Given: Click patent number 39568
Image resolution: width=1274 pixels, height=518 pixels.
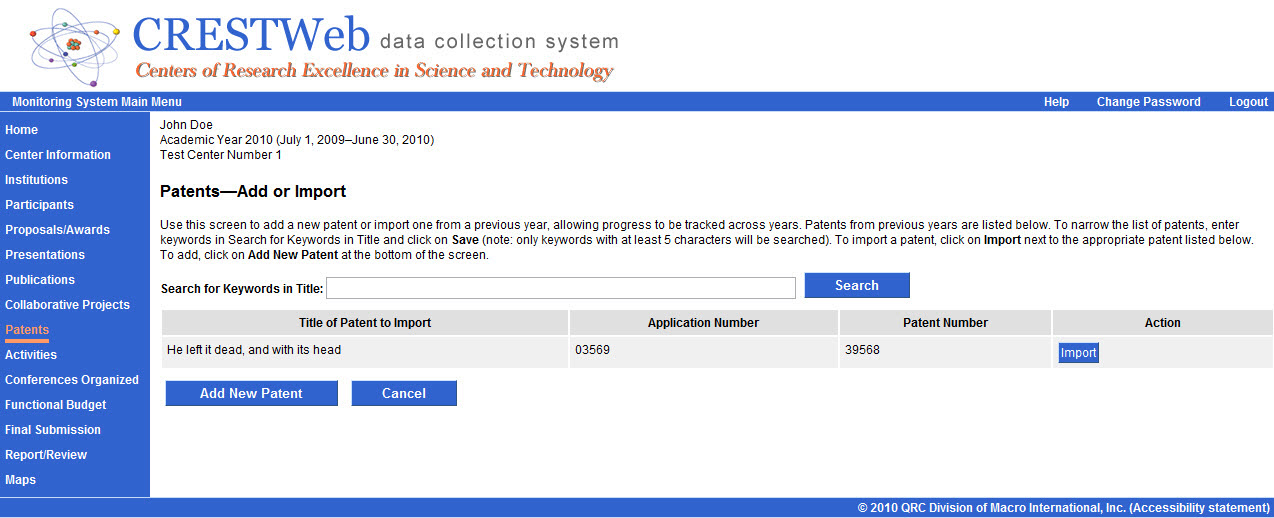Looking at the screenshot, I should [x=862, y=350].
